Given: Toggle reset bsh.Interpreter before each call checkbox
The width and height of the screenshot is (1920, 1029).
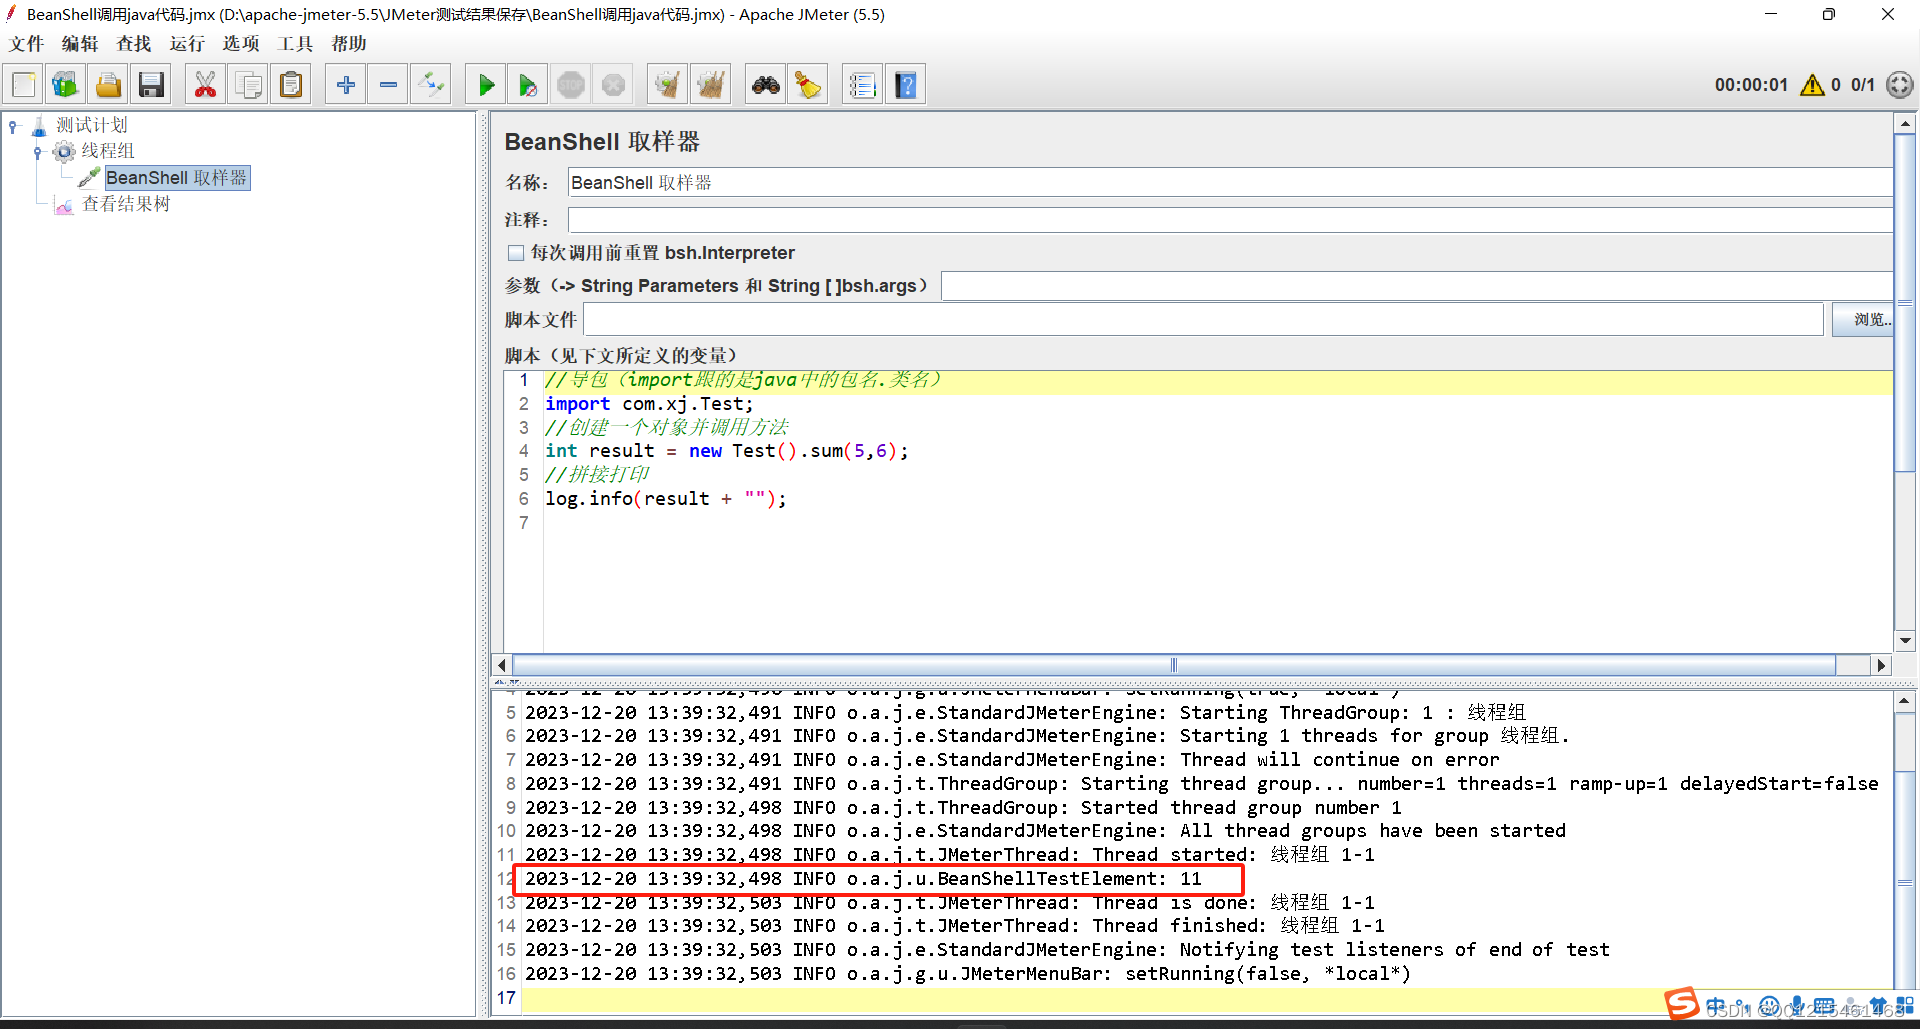Looking at the screenshot, I should point(516,253).
